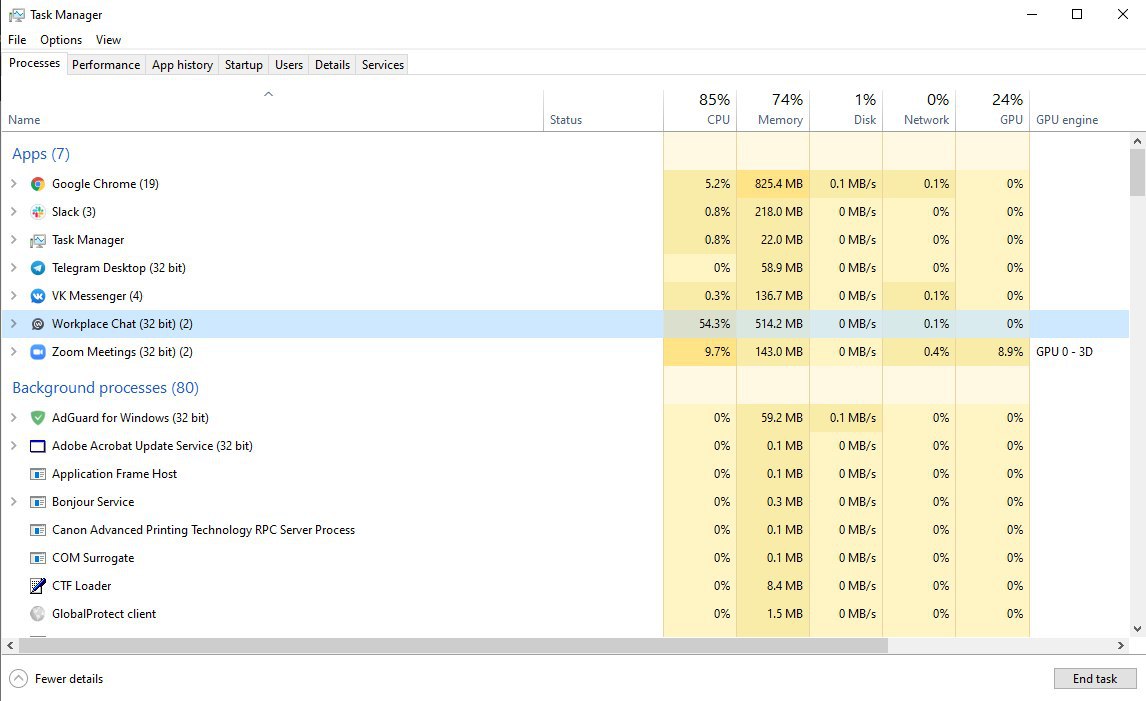
Task: Click the Task Manager title bar icon
Action: pyautogui.click(x=16, y=15)
